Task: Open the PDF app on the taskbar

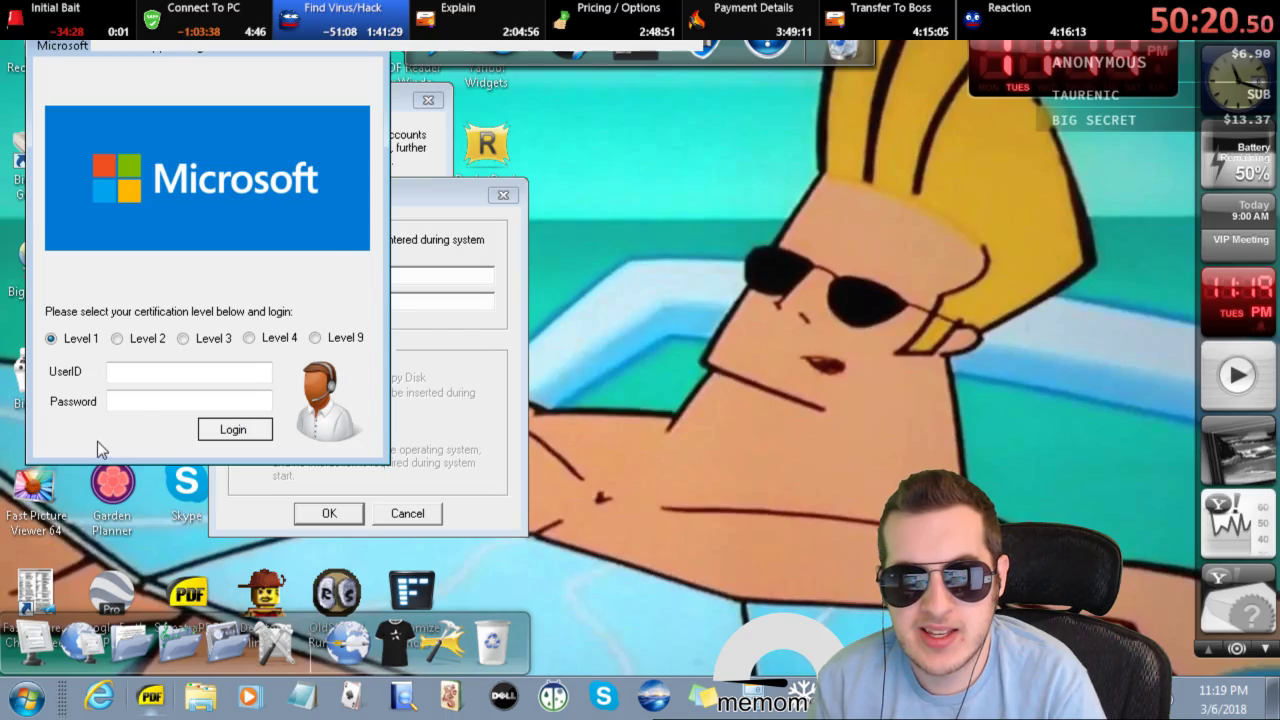Action: [151, 696]
